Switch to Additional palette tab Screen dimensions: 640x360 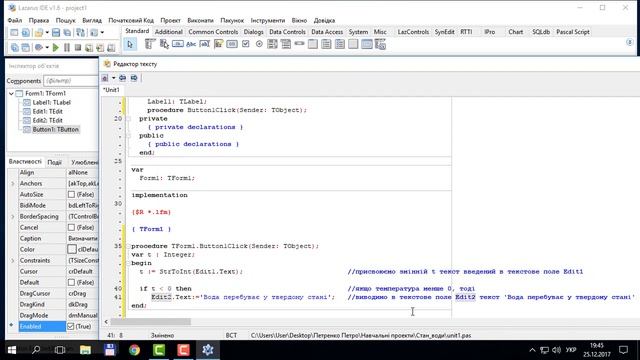169,32
